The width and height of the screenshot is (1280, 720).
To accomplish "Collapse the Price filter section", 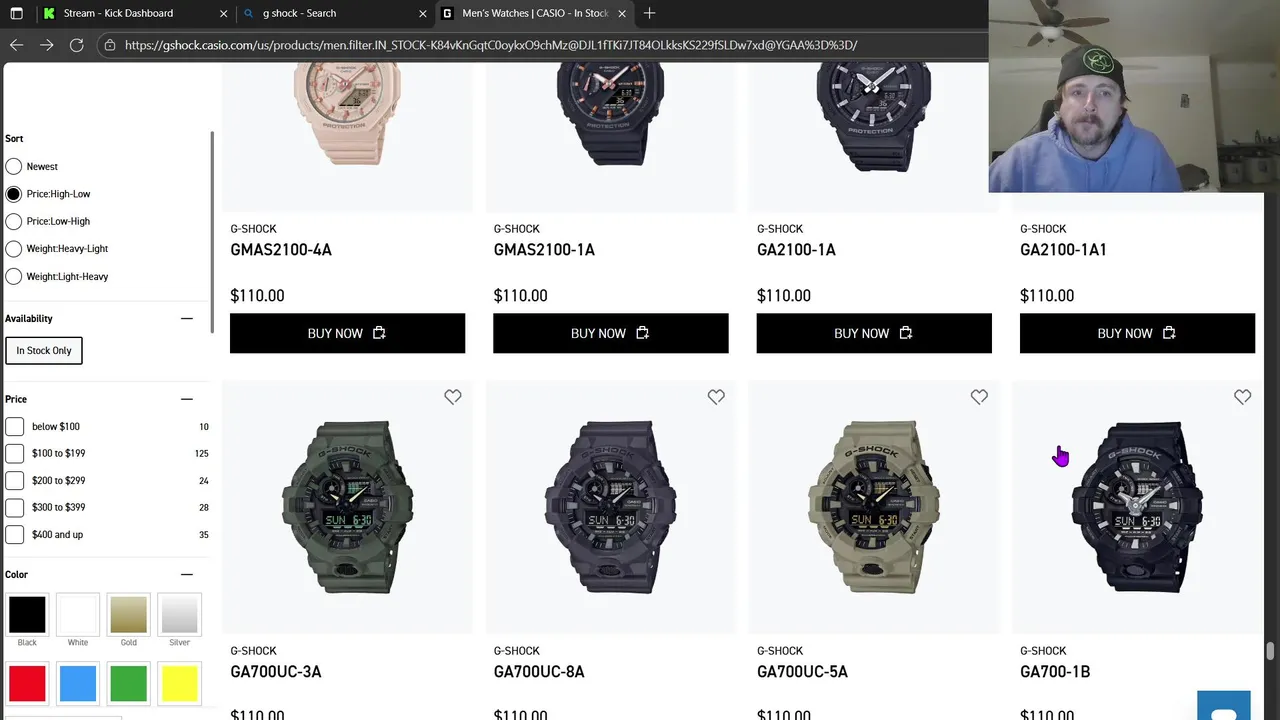I will (x=186, y=399).
